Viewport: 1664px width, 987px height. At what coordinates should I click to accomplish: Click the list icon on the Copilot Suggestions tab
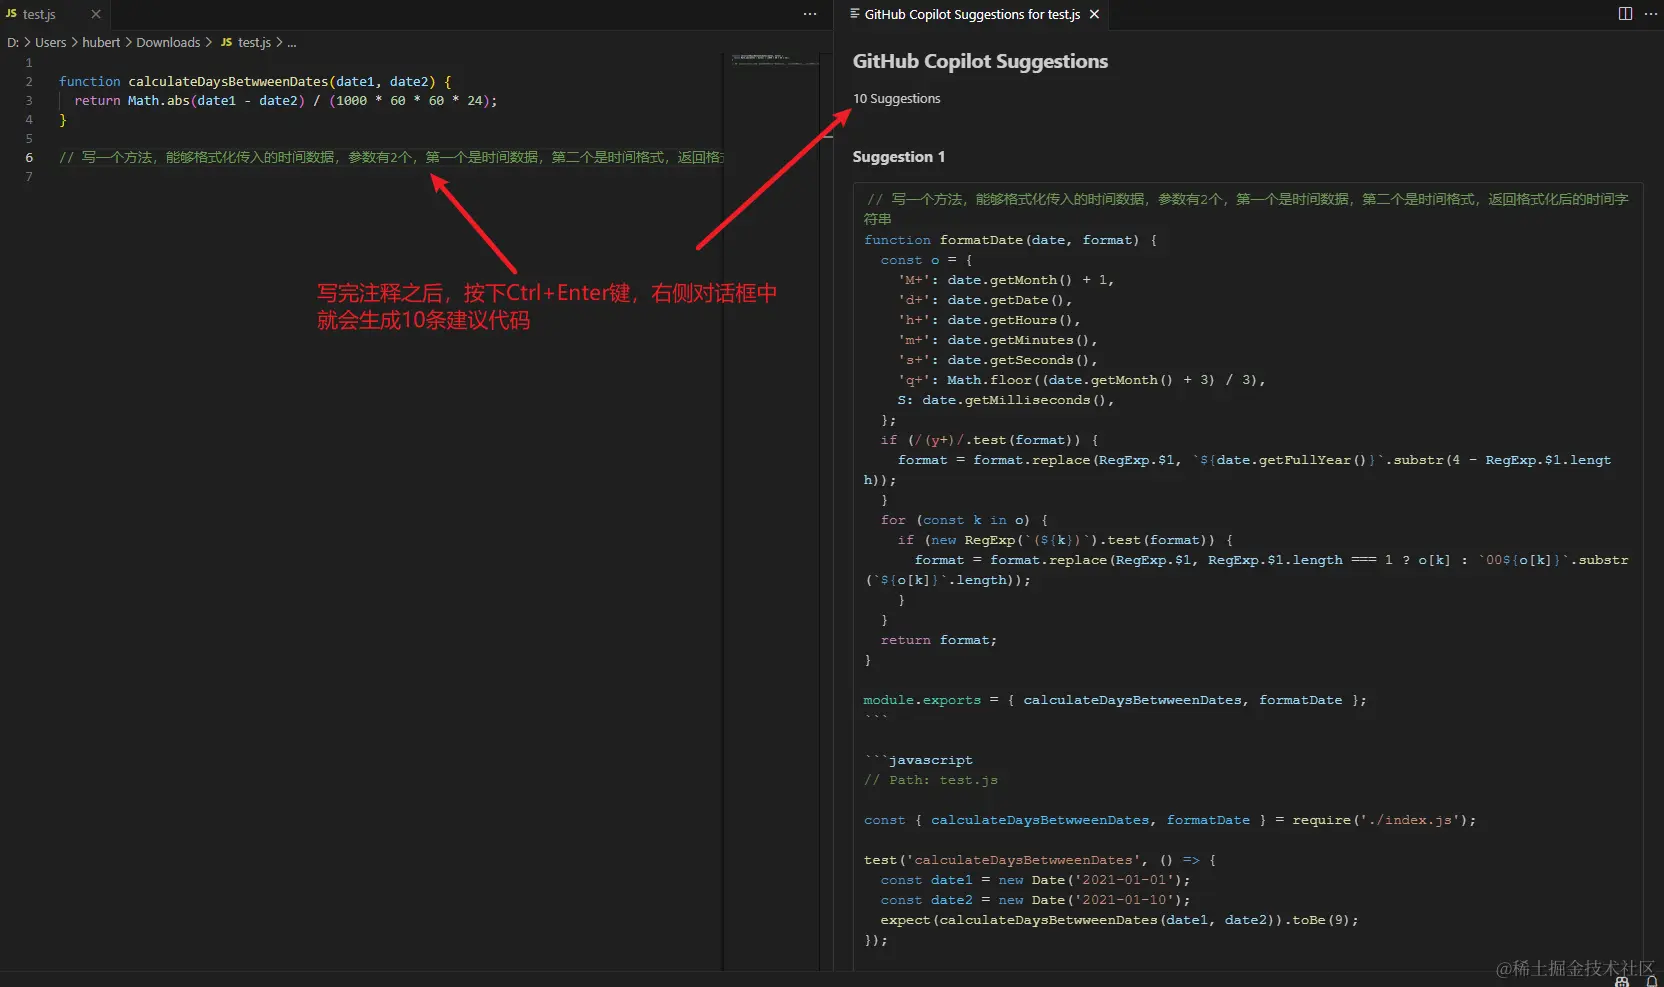pyautogui.click(x=855, y=14)
